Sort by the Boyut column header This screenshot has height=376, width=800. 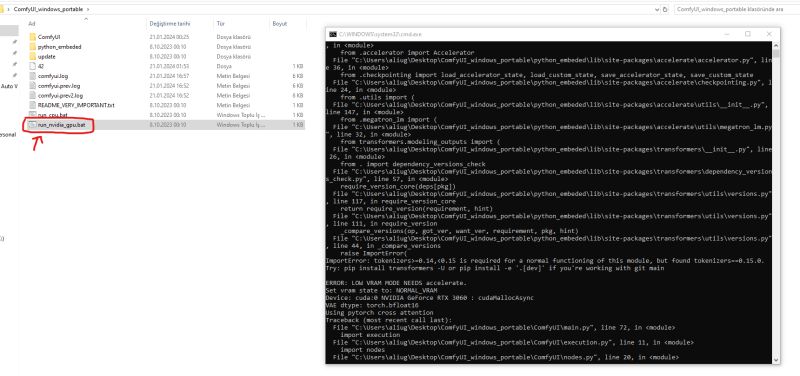(x=280, y=24)
